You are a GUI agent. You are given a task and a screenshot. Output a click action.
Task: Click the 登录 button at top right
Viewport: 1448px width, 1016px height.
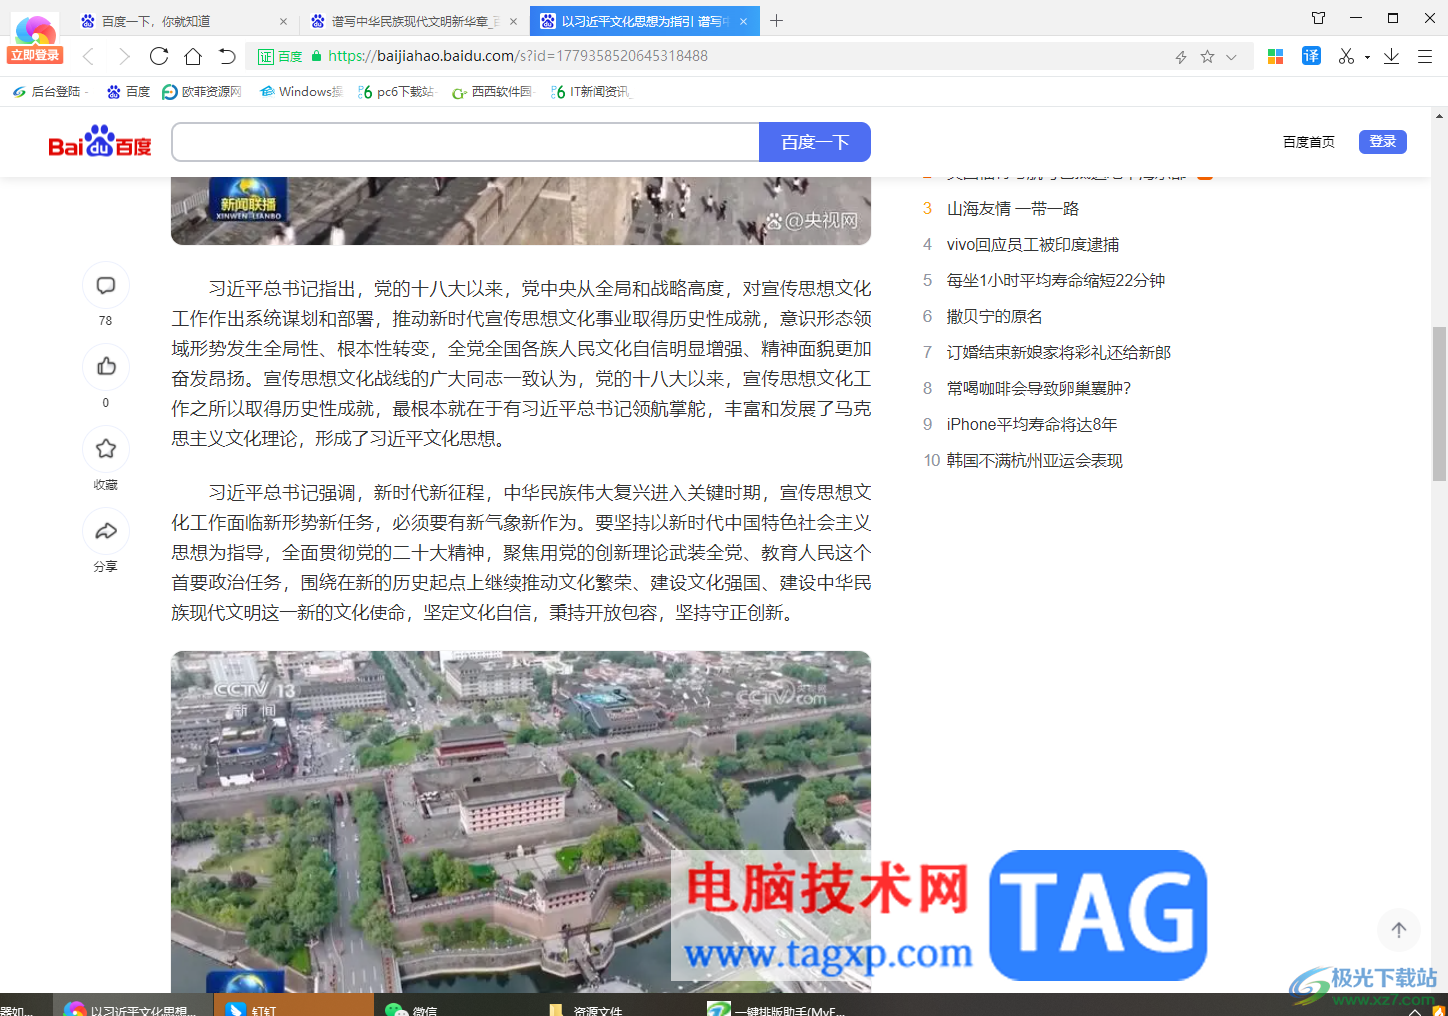click(x=1382, y=141)
